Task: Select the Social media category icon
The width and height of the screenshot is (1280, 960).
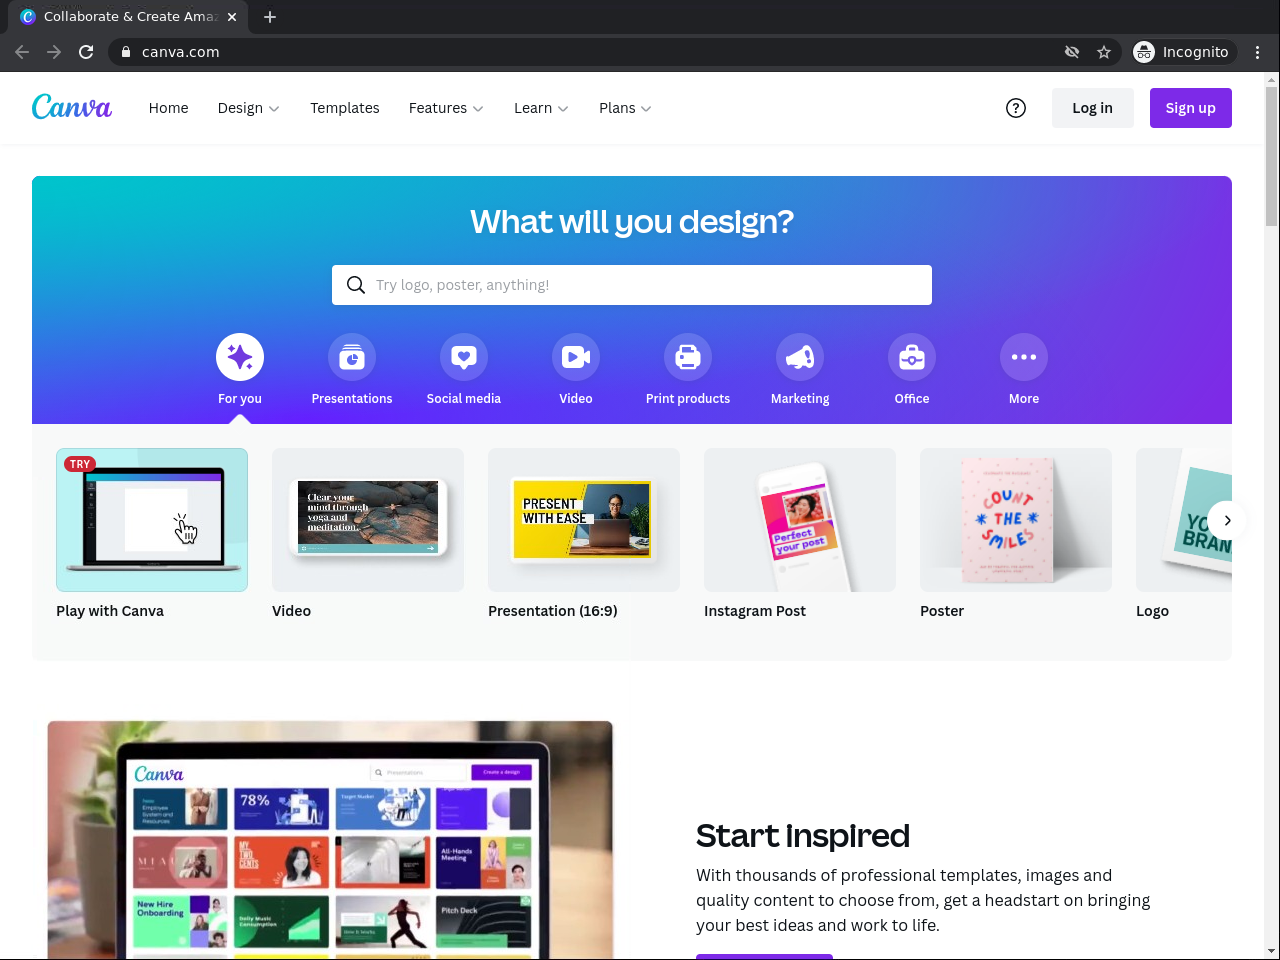Action: (464, 357)
